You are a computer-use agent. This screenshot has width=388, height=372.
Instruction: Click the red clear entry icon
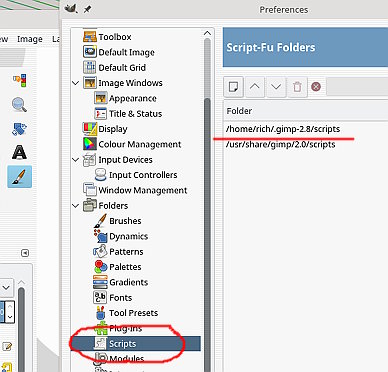(x=316, y=87)
